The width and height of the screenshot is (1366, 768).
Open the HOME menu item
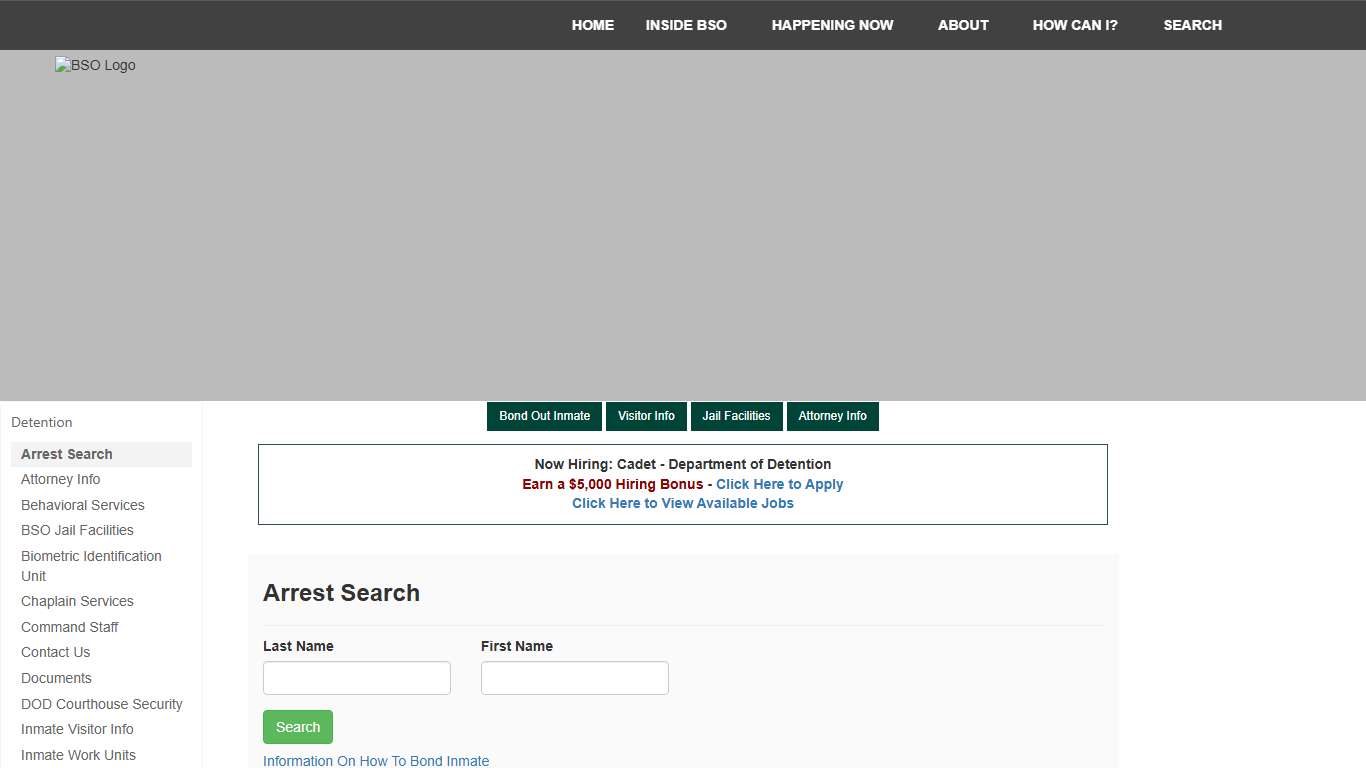[592, 25]
